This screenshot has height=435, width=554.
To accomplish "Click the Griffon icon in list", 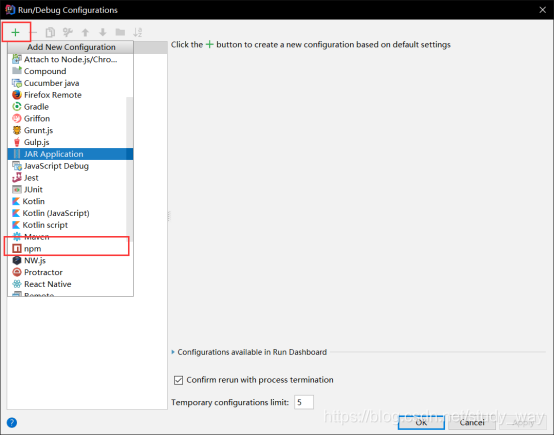I will (x=17, y=118).
